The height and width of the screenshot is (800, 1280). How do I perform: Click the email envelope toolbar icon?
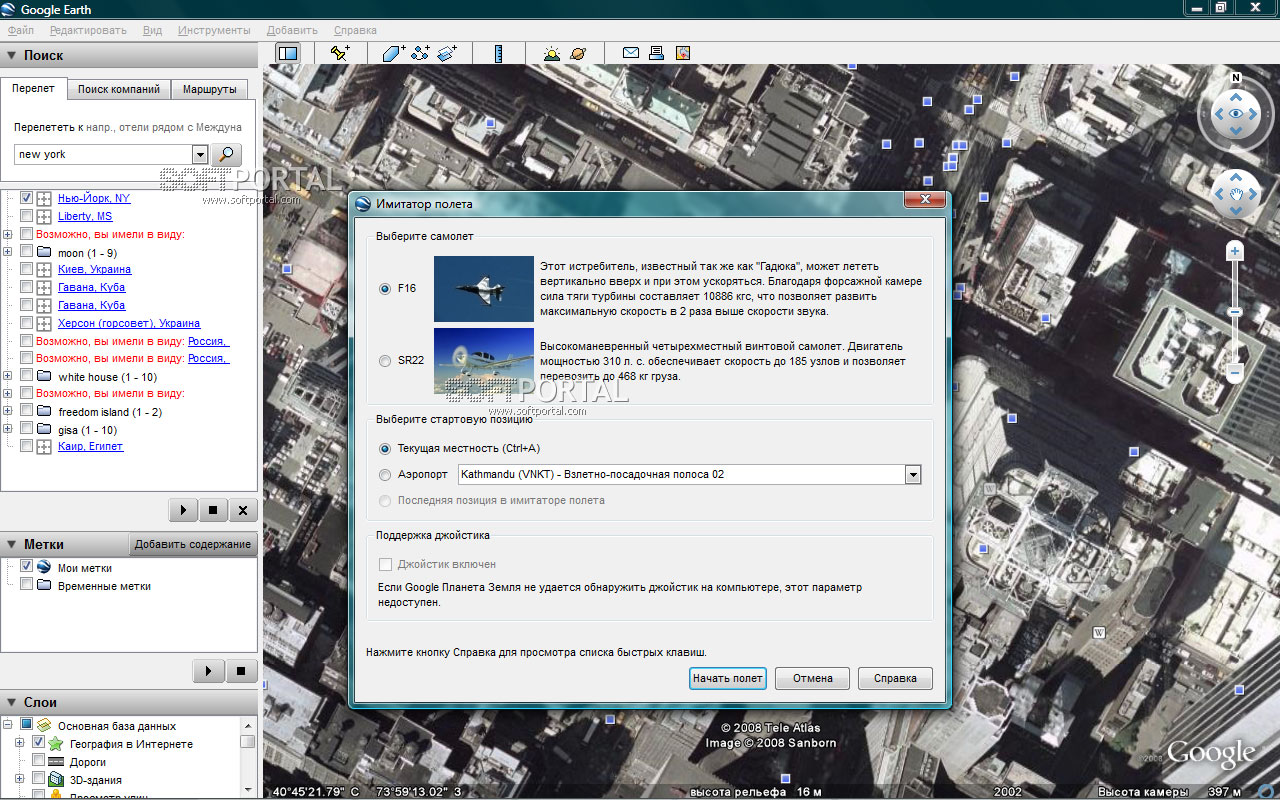pos(631,53)
